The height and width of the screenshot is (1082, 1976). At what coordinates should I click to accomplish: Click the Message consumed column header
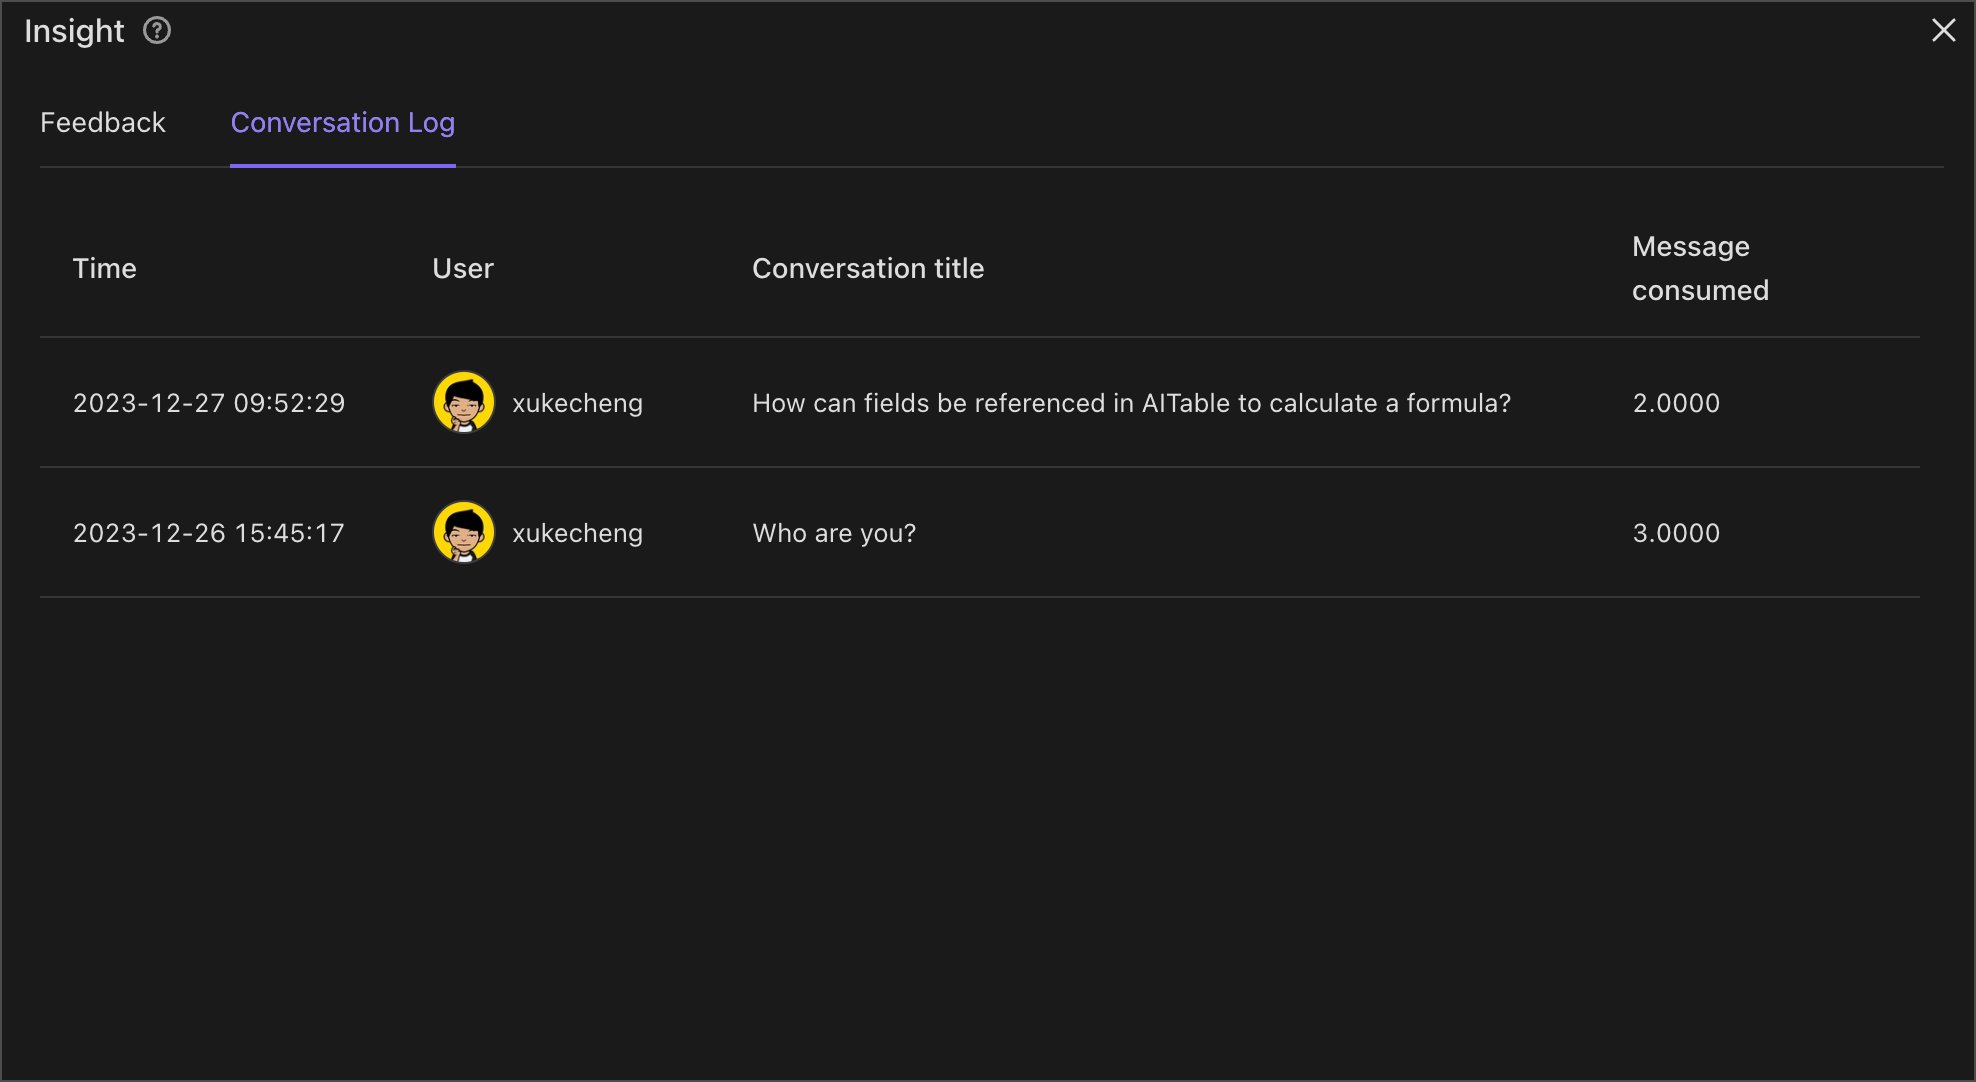pos(1700,268)
